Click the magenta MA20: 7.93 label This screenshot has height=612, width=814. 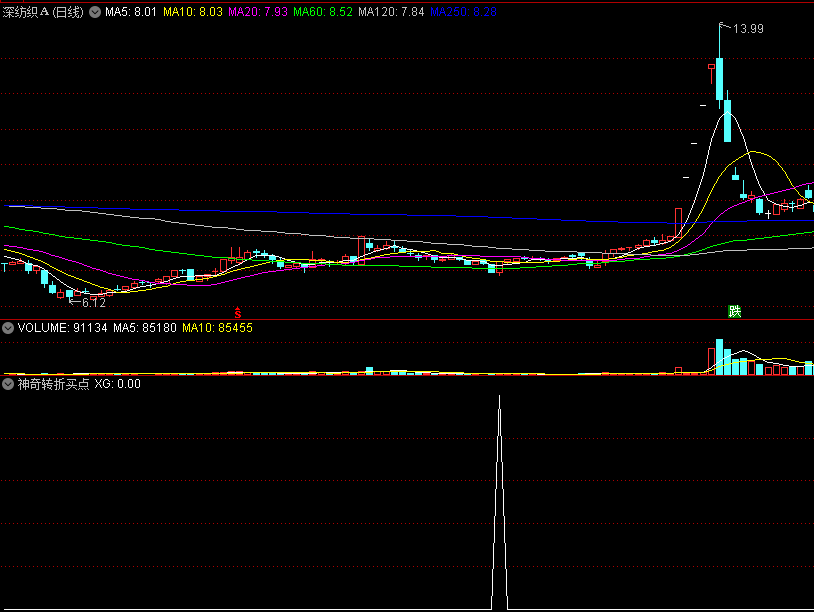[258, 12]
